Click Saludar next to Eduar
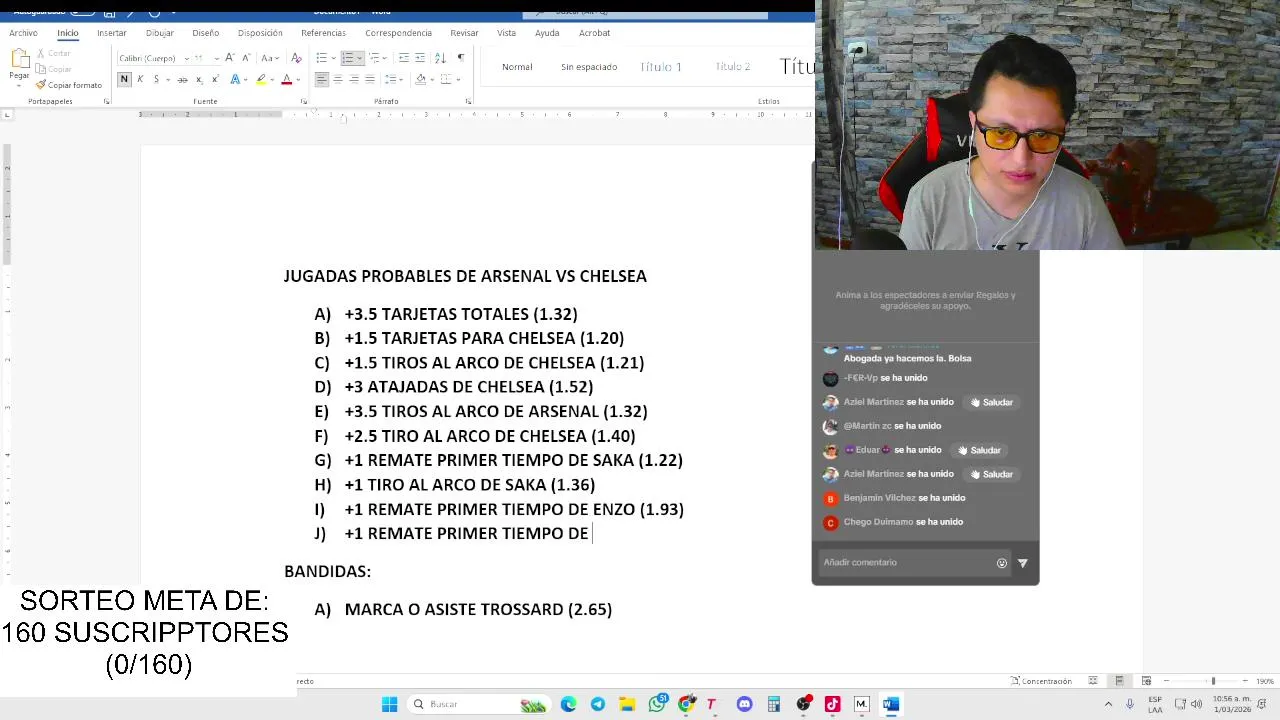This screenshot has width=1280, height=720. [978, 450]
